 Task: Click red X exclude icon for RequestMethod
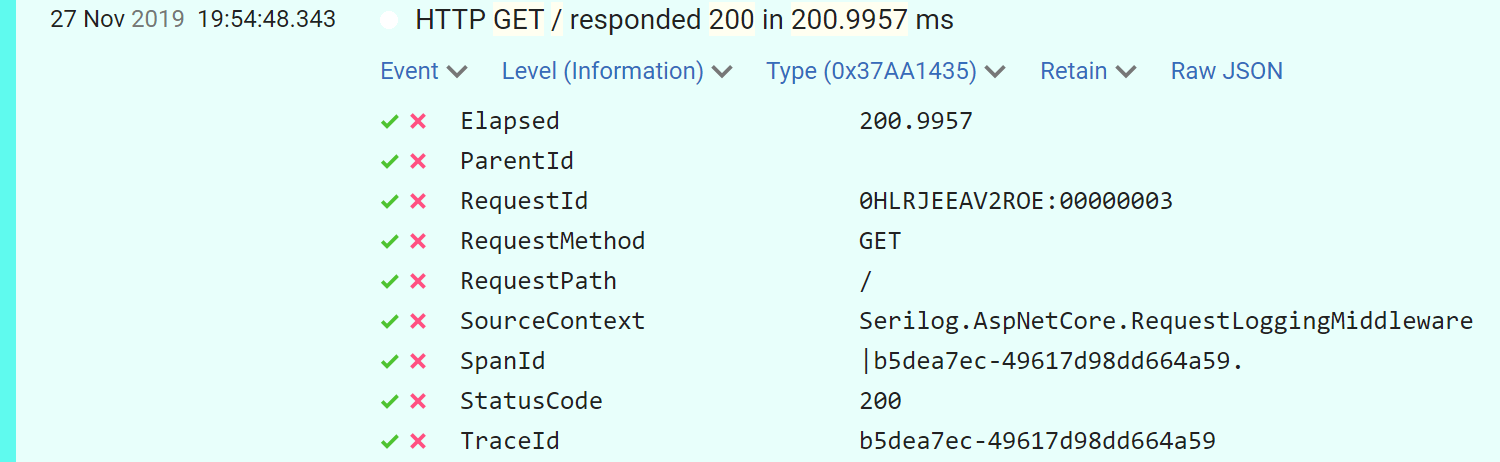coord(418,242)
